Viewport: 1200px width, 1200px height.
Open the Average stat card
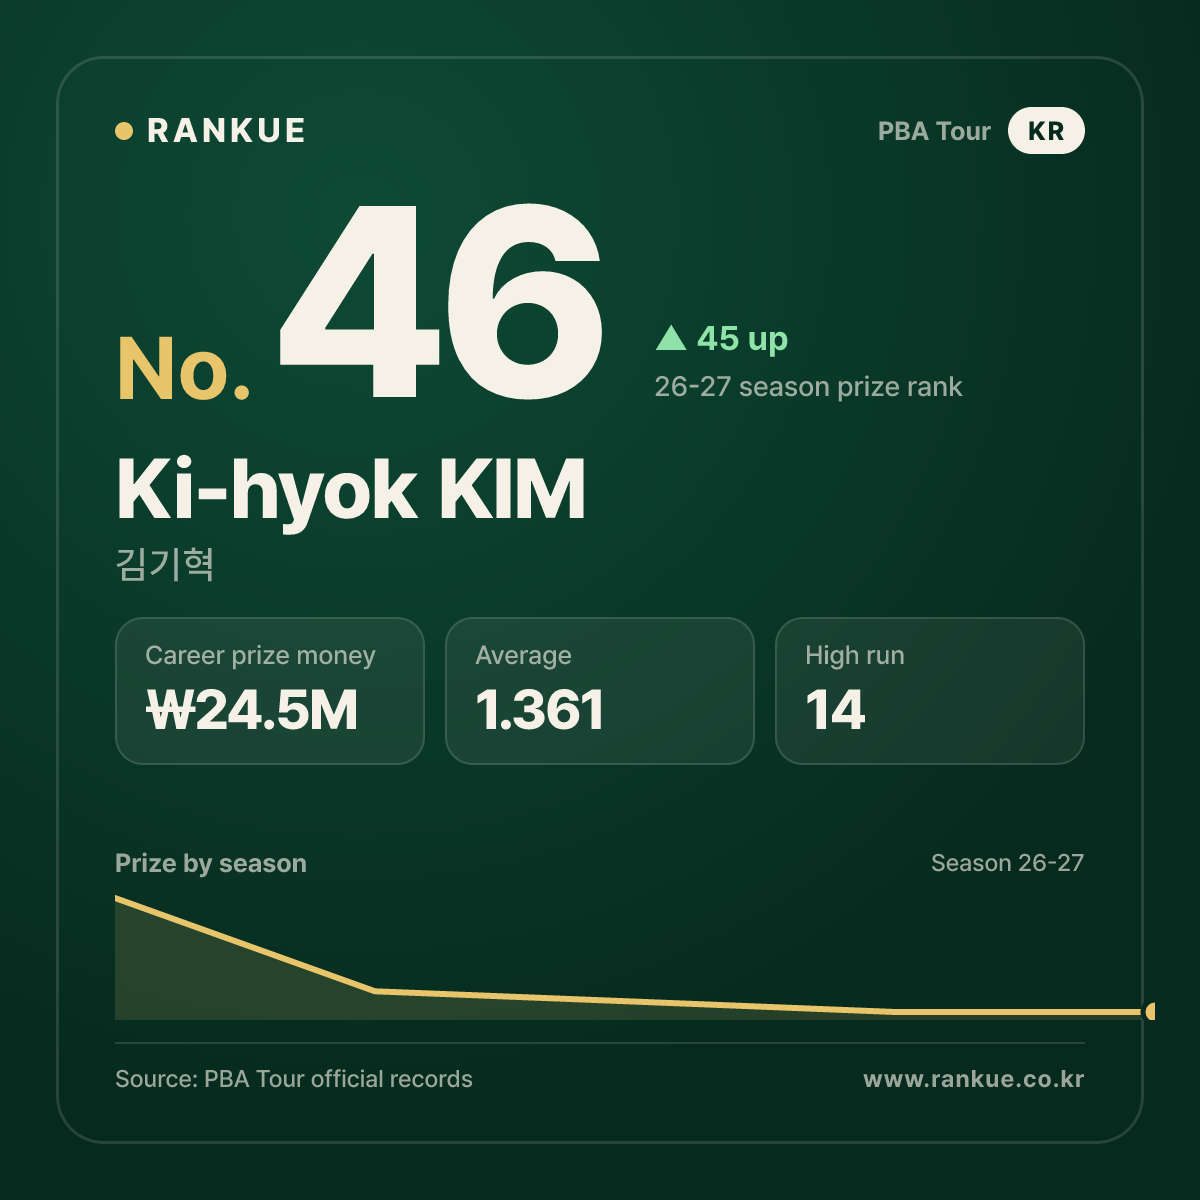click(600, 691)
